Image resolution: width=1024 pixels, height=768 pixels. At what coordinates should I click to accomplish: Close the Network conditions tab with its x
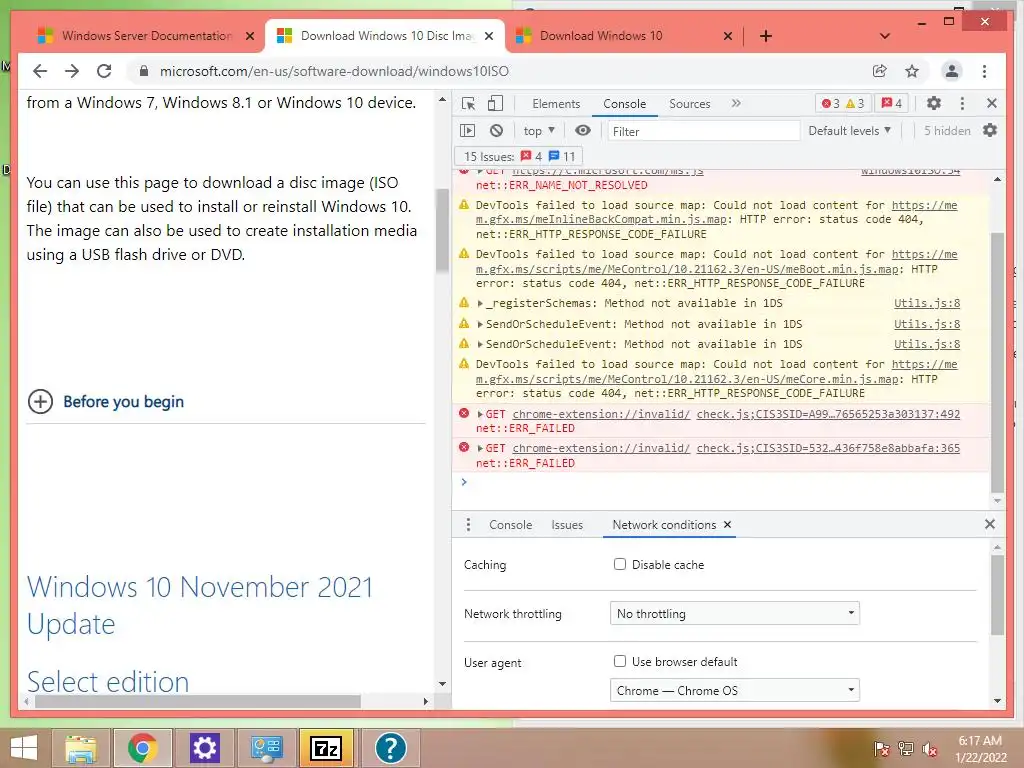tap(728, 524)
